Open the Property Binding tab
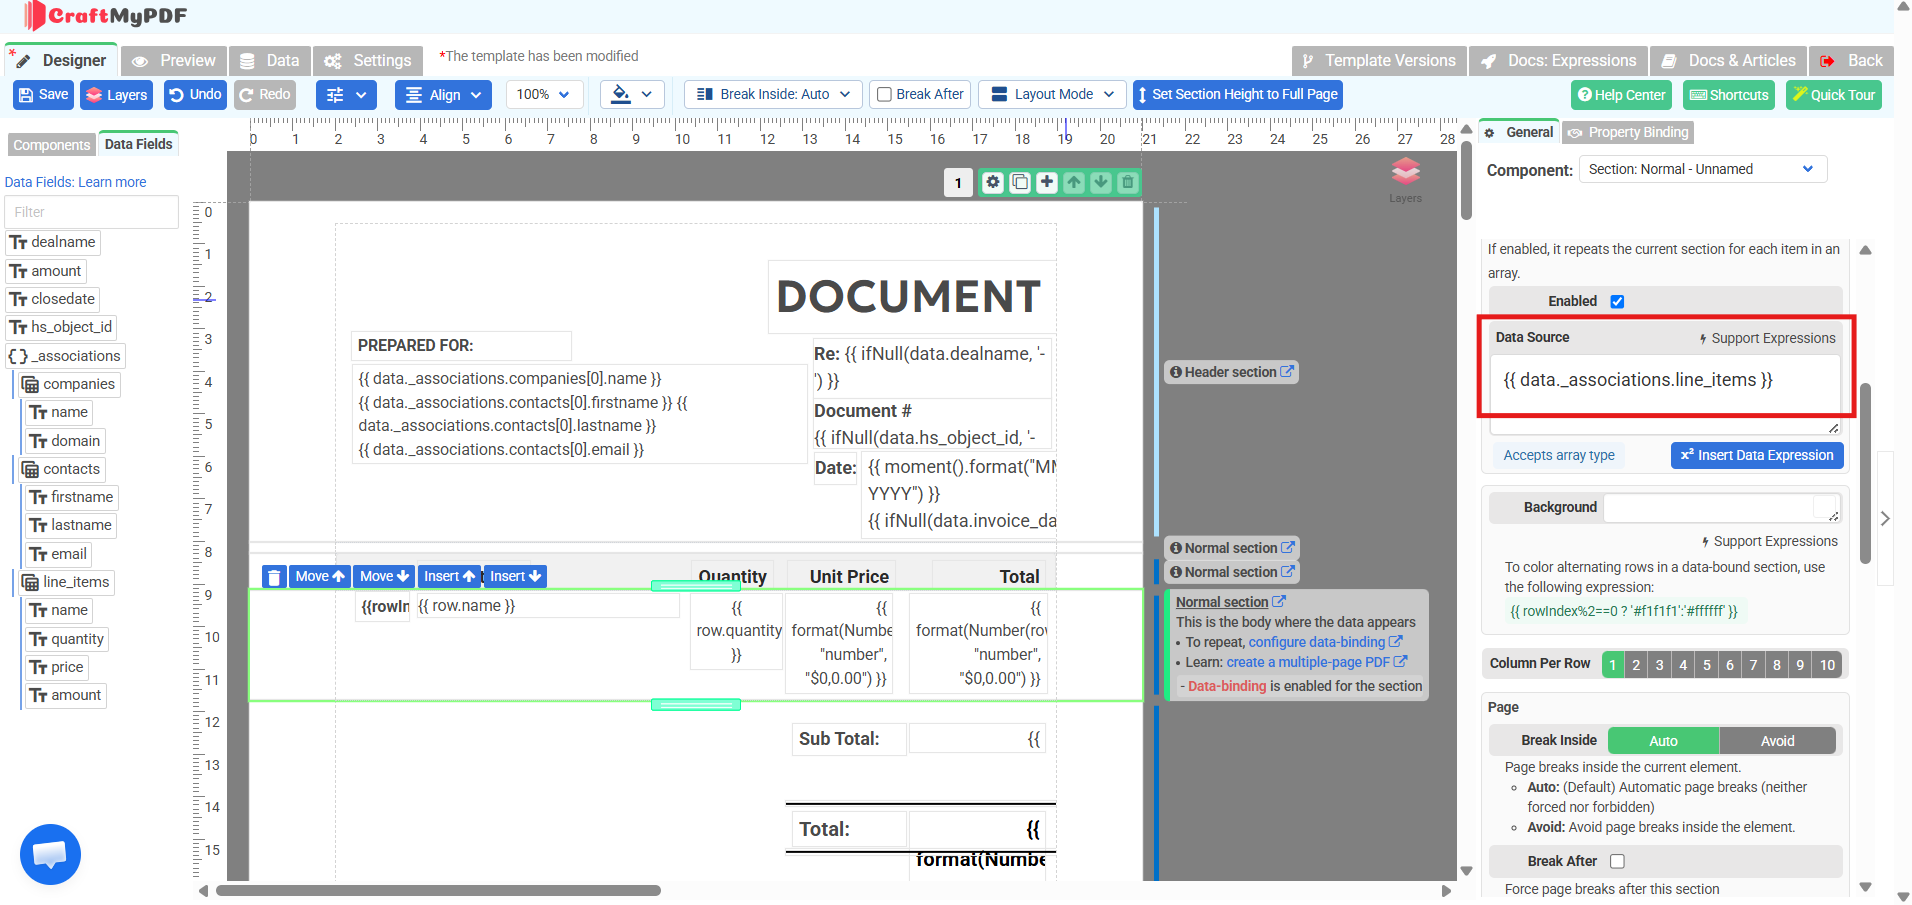This screenshot has width=1912, height=905. (x=1628, y=132)
